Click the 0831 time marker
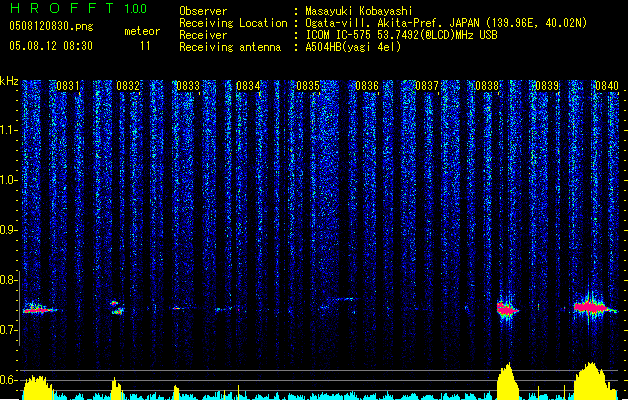 click(68, 86)
